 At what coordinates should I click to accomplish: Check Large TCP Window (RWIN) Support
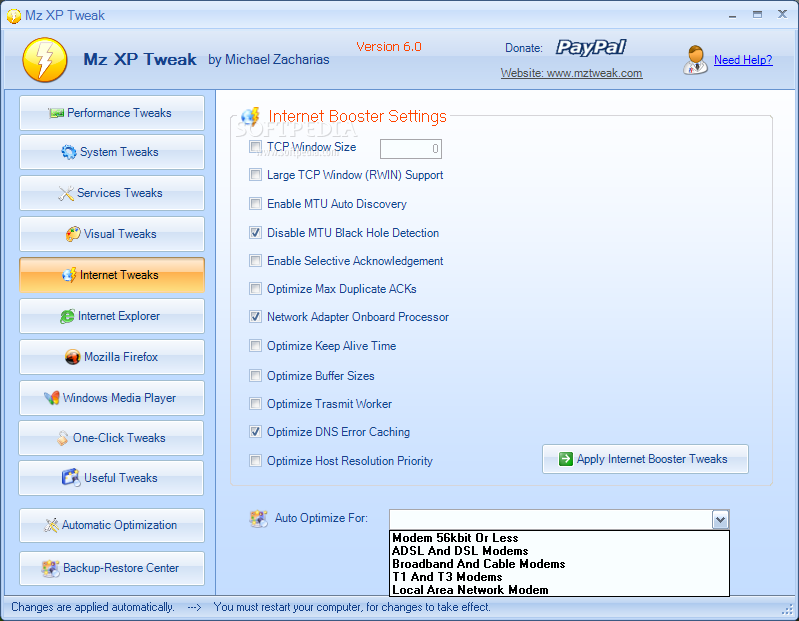tap(255, 175)
